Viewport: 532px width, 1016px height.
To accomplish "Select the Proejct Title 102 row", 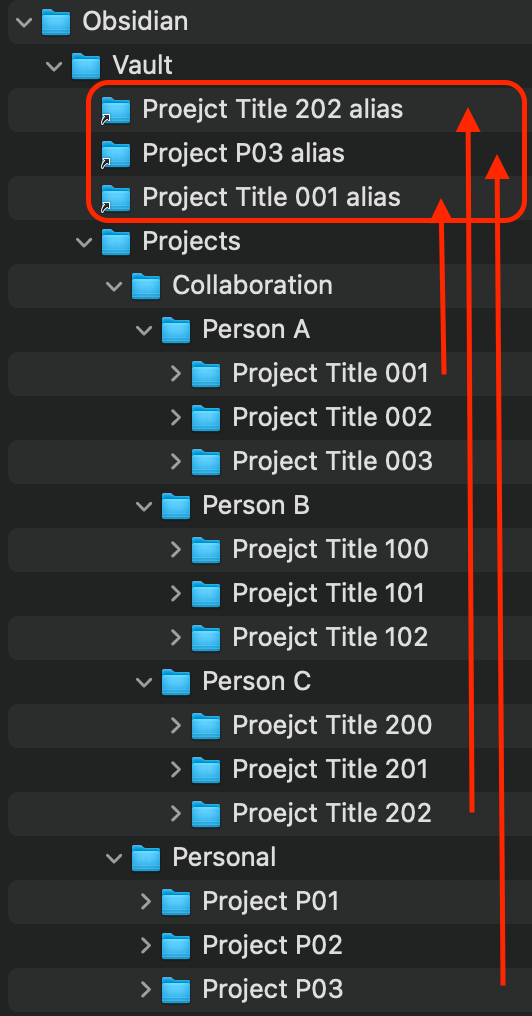I will point(270,638).
